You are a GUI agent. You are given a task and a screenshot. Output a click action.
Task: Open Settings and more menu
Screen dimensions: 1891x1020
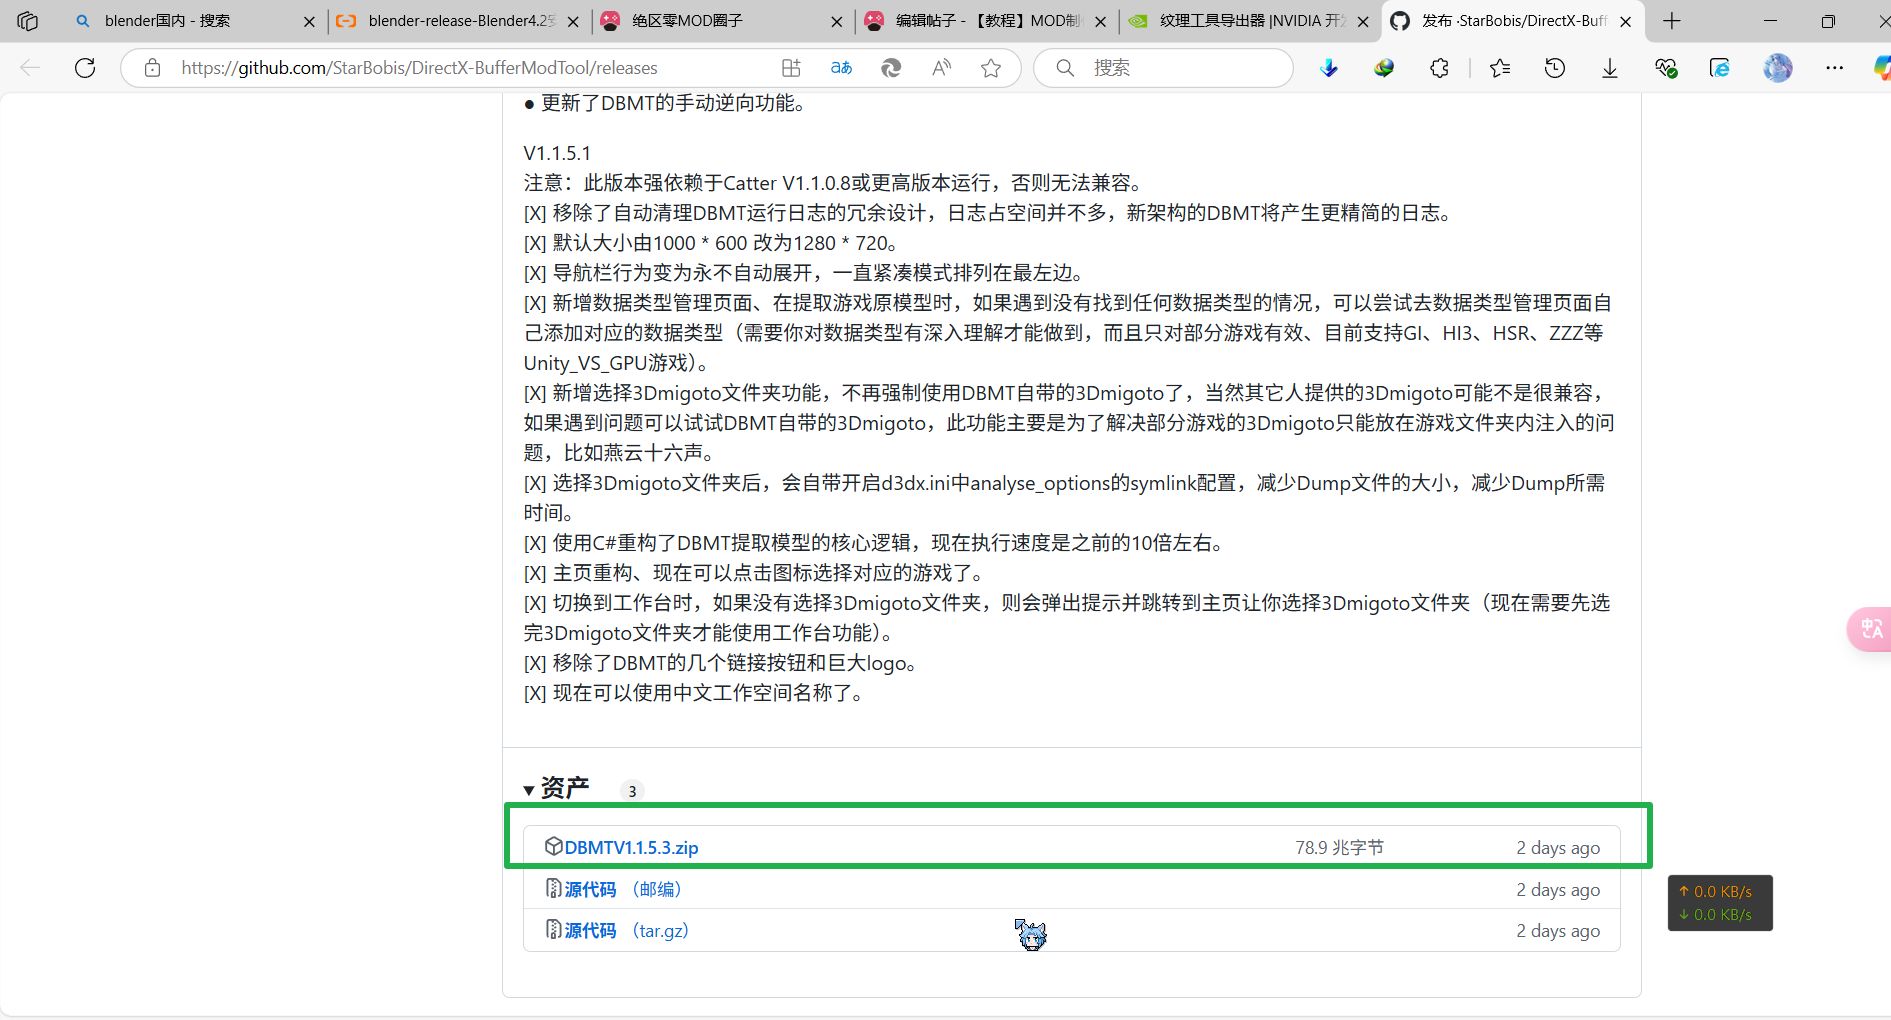coord(1835,68)
